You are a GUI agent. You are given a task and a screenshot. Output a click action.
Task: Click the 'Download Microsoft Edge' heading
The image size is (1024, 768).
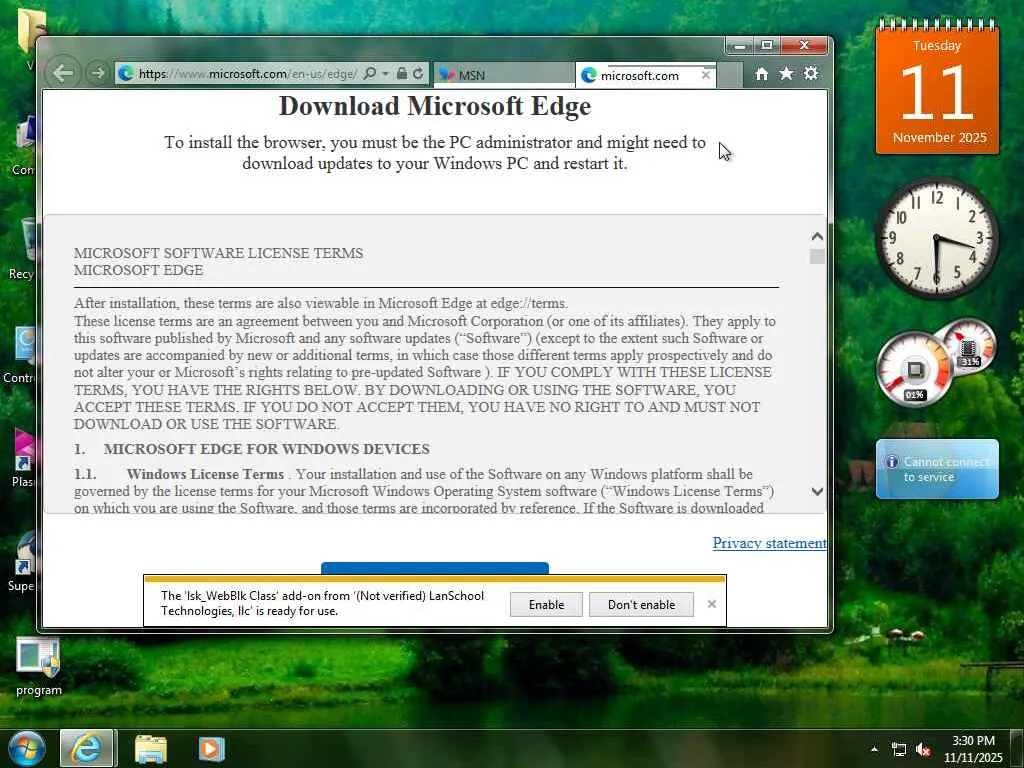(x=435, y=106)
